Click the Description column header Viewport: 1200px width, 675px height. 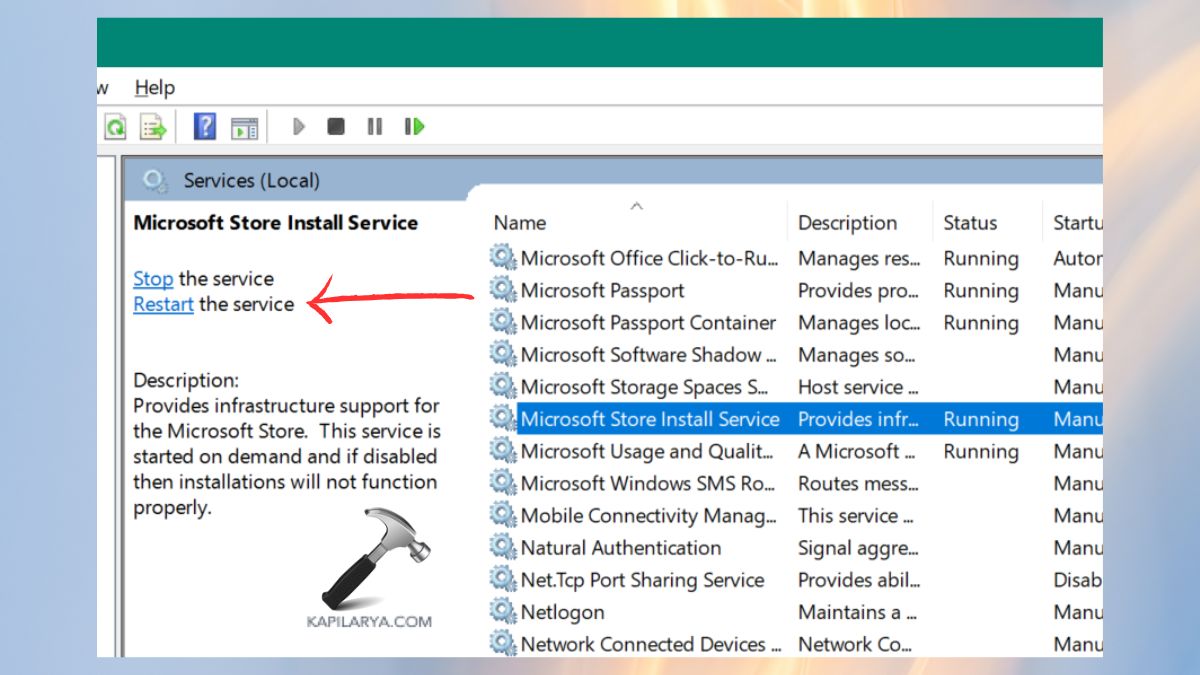[x=847, y=222]
